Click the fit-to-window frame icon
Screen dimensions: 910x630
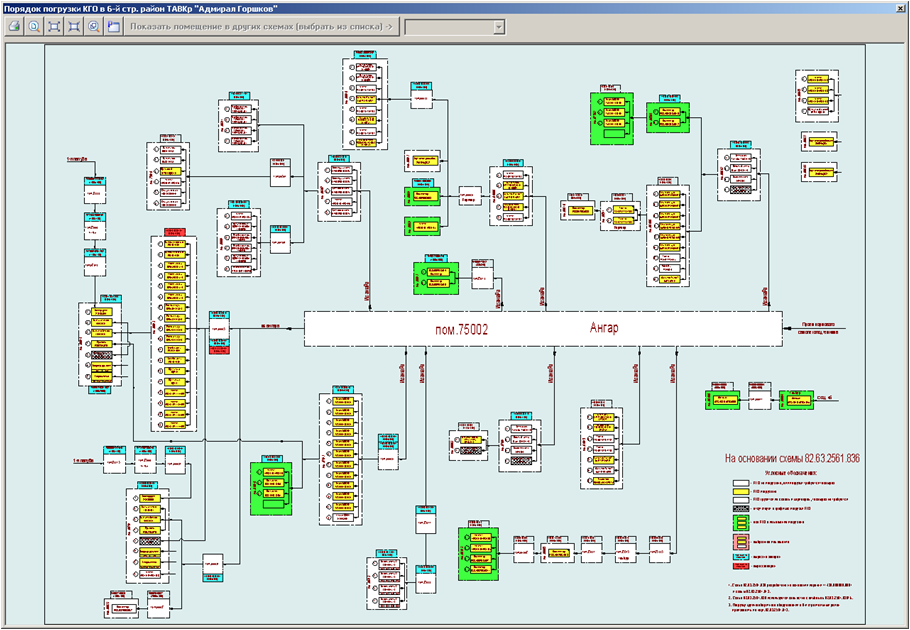pyautogui.click(x=54, y=26)
